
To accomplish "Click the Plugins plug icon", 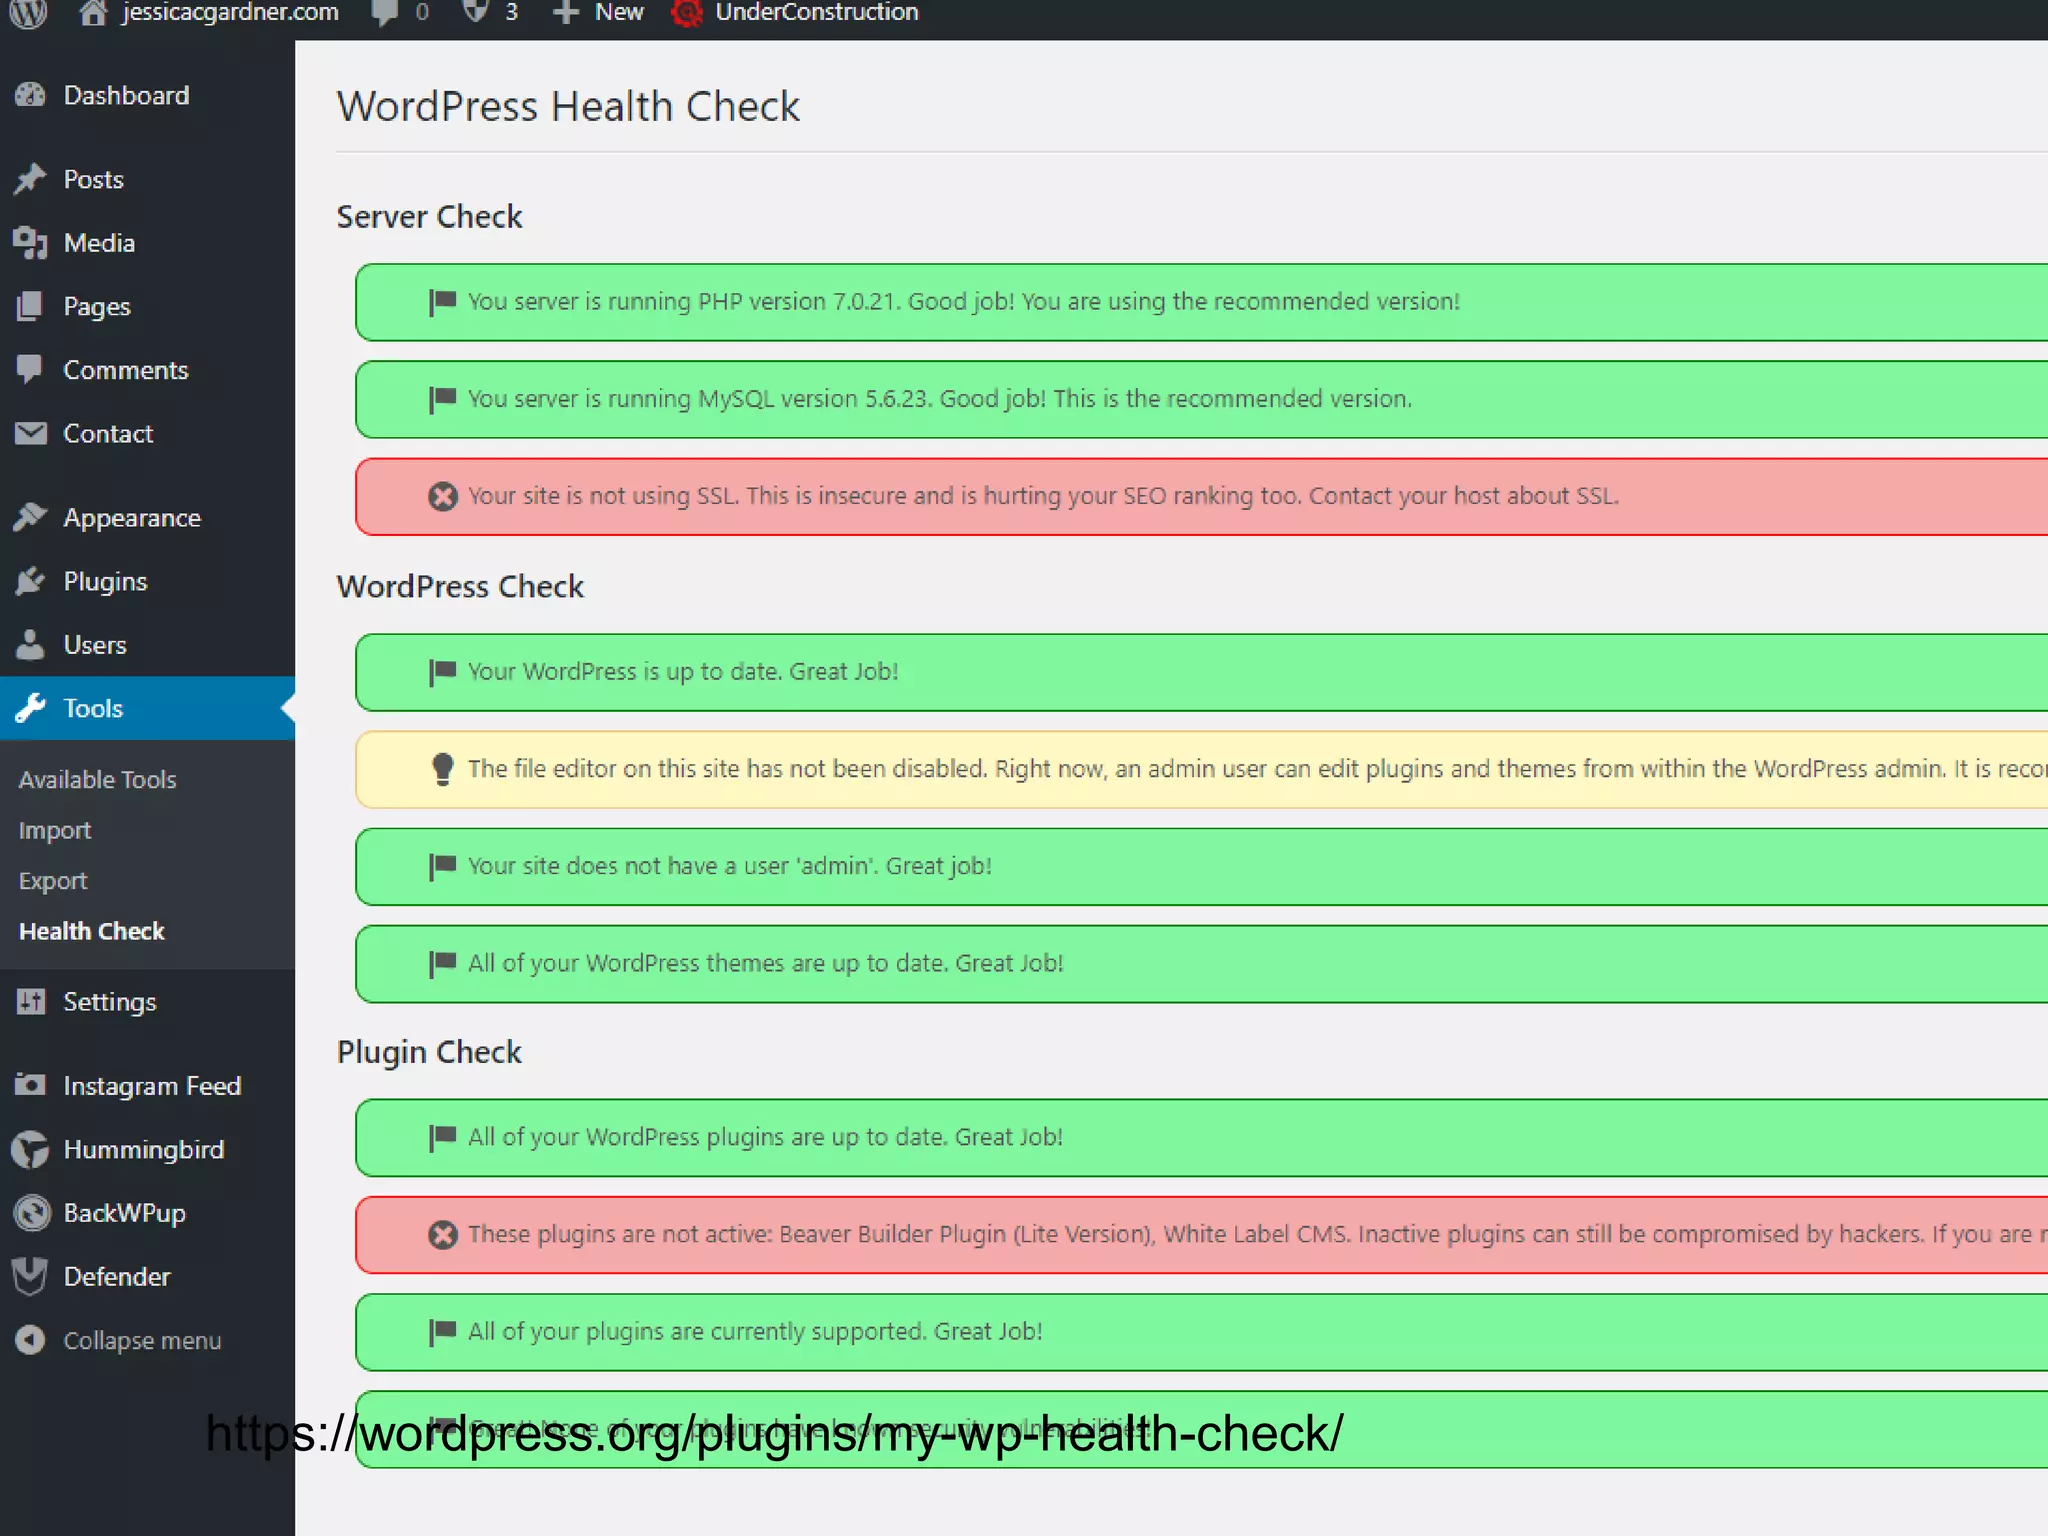I will (31, 581).
